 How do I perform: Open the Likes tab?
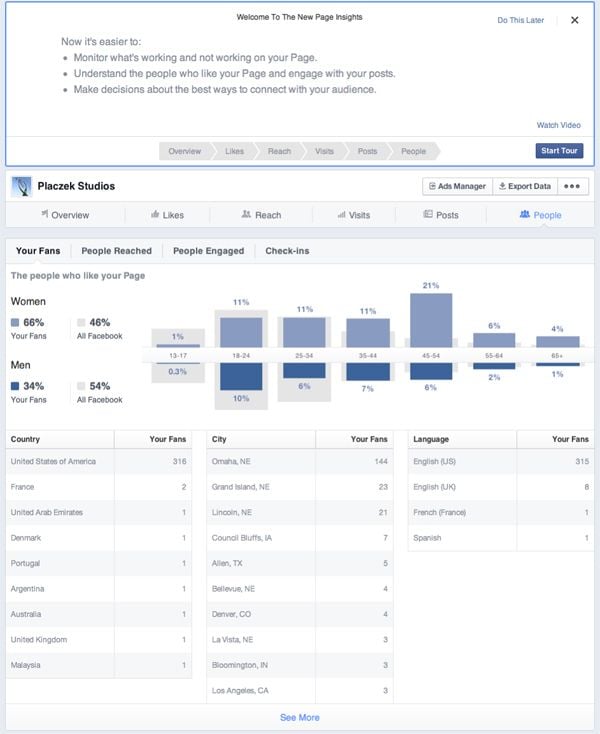point(169,215)
